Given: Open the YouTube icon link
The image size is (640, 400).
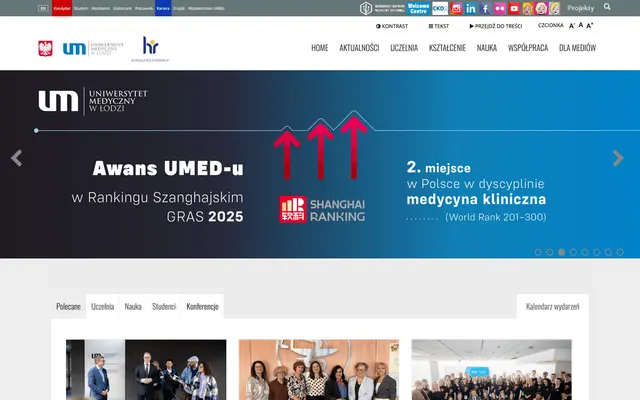Looking at the screenshot, I should (x=514, y=8).
